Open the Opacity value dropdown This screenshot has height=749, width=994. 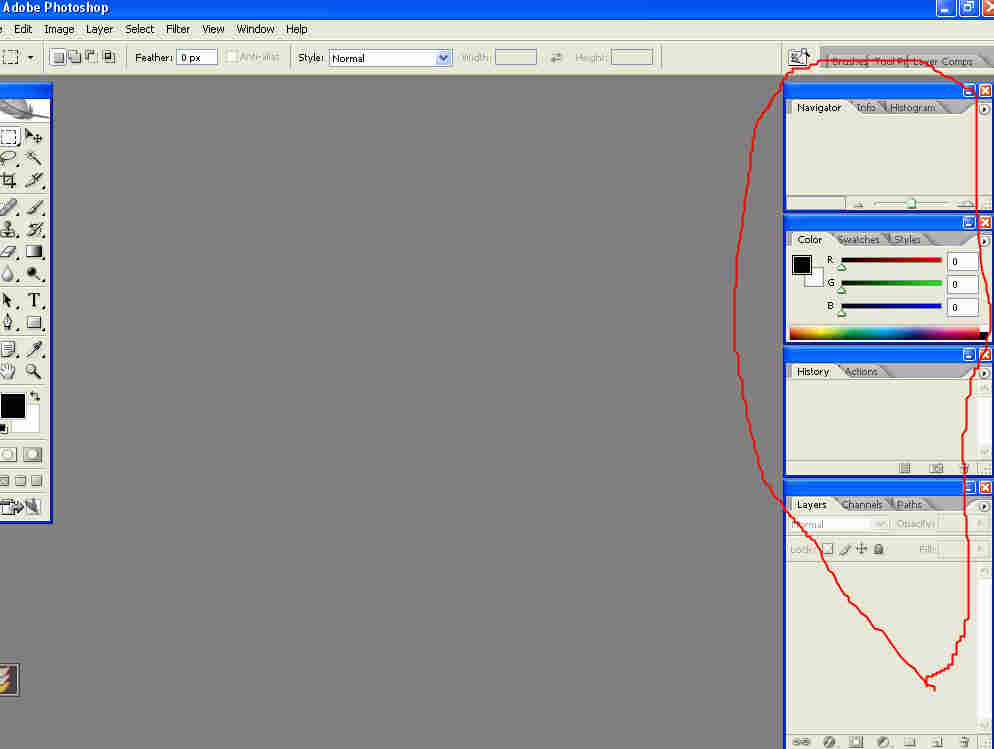point(980,524)
